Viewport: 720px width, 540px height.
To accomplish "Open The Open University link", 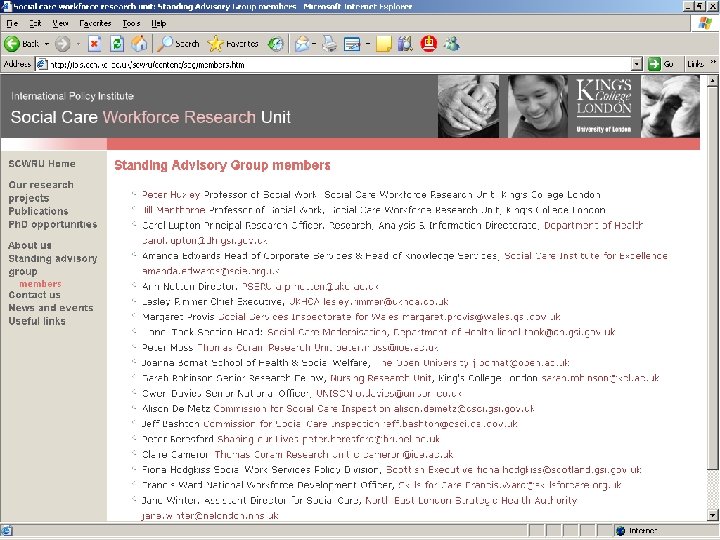I will [x=421, y=363].
